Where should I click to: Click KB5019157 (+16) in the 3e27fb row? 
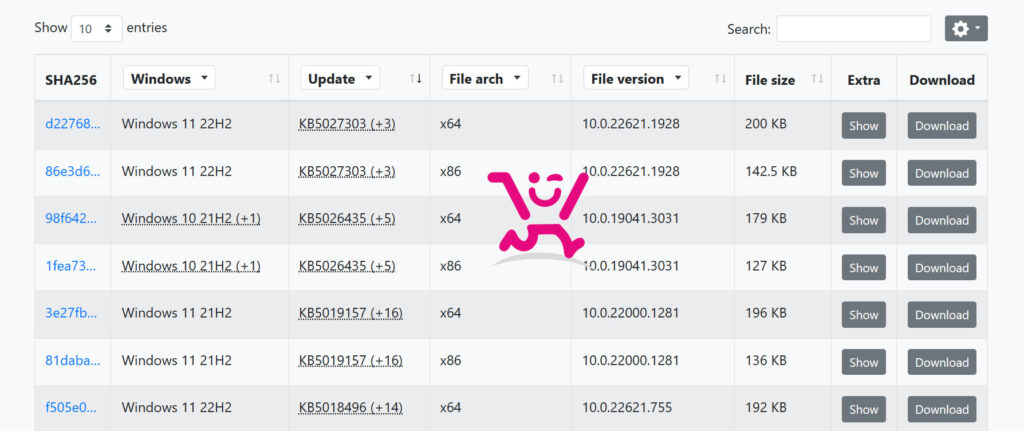click(351, 313)
